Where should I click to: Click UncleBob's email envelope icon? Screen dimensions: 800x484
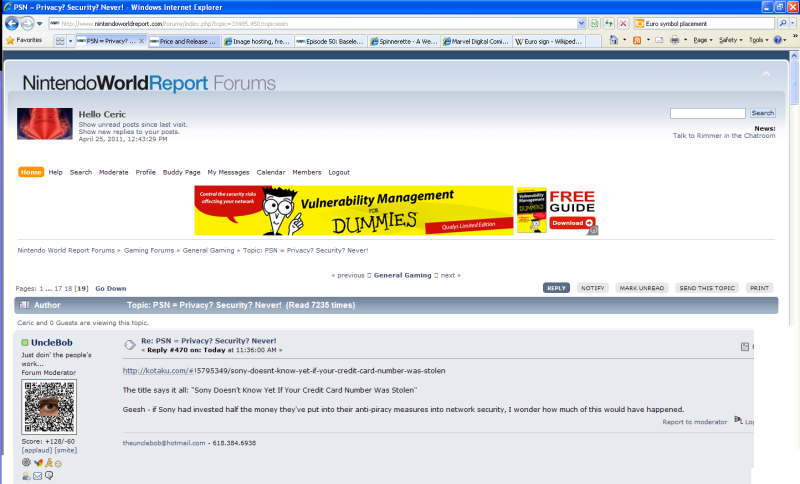(38, 476)
